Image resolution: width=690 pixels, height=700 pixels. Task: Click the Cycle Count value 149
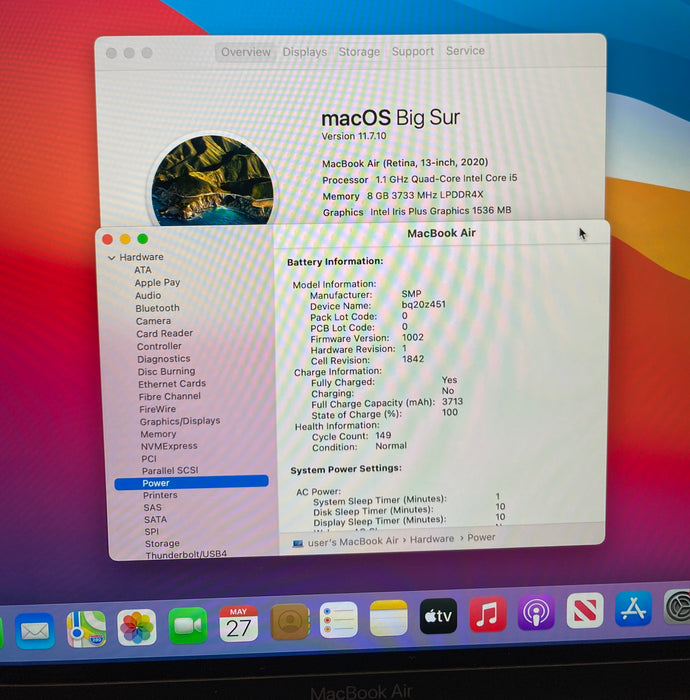(x=383, y=435)
